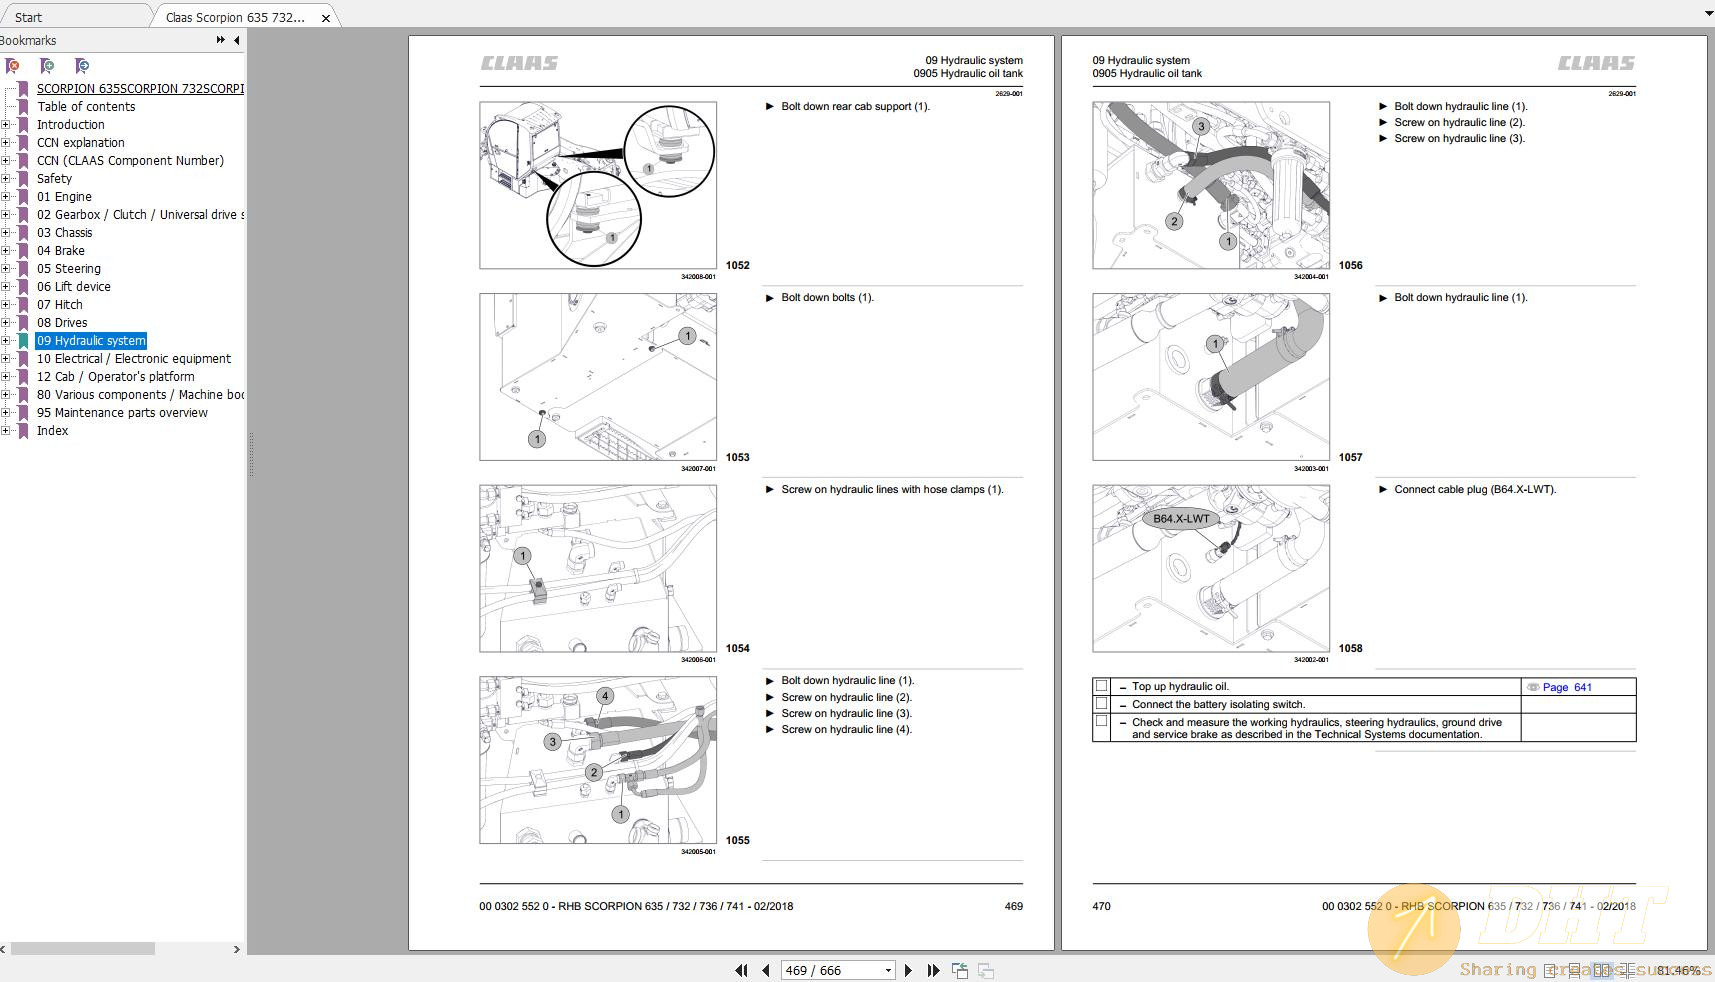Switch to the Start tab

(28, 17)
